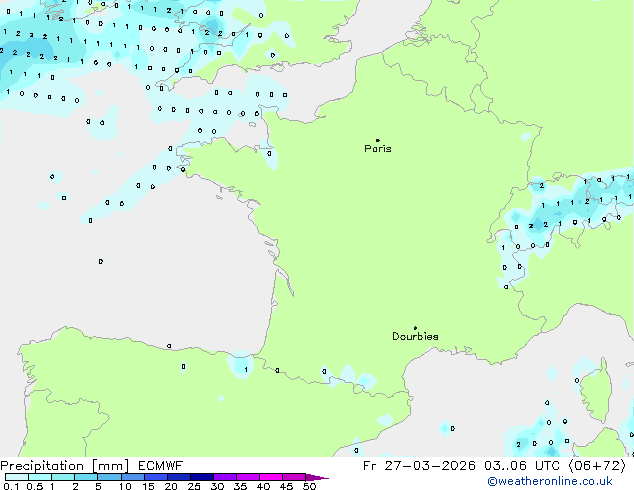The height and width of the screenshot is (490, 634).
Task: Pick the 30–35 mm purple legend swatch
Action: 225,477
